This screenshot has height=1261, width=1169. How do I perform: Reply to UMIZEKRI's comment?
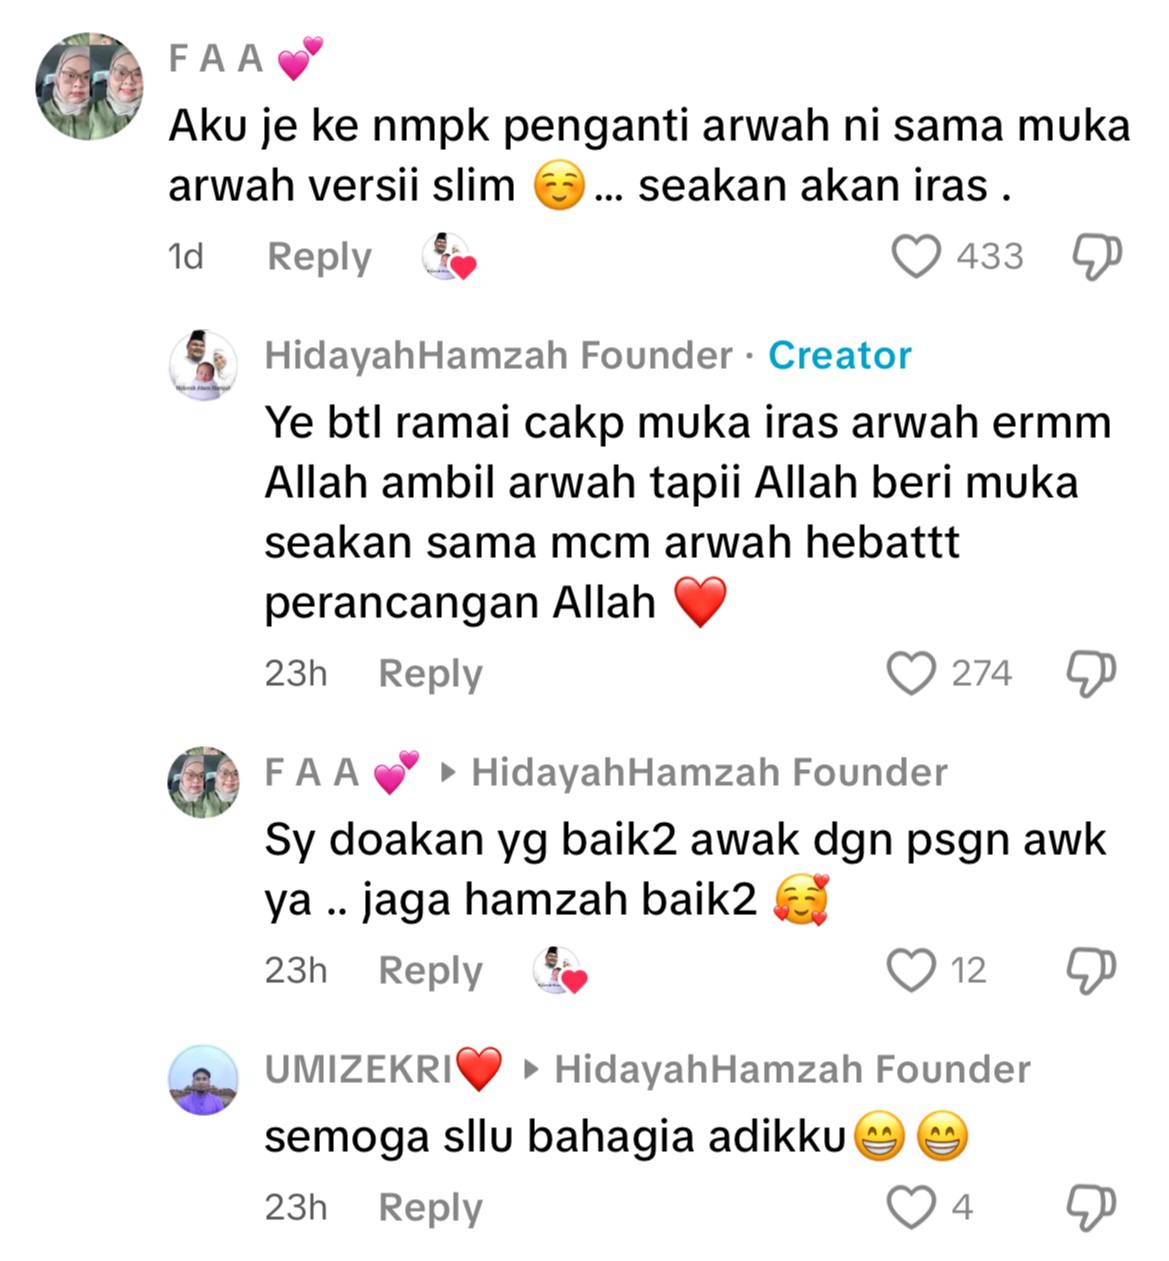(x=430, y=1208)
